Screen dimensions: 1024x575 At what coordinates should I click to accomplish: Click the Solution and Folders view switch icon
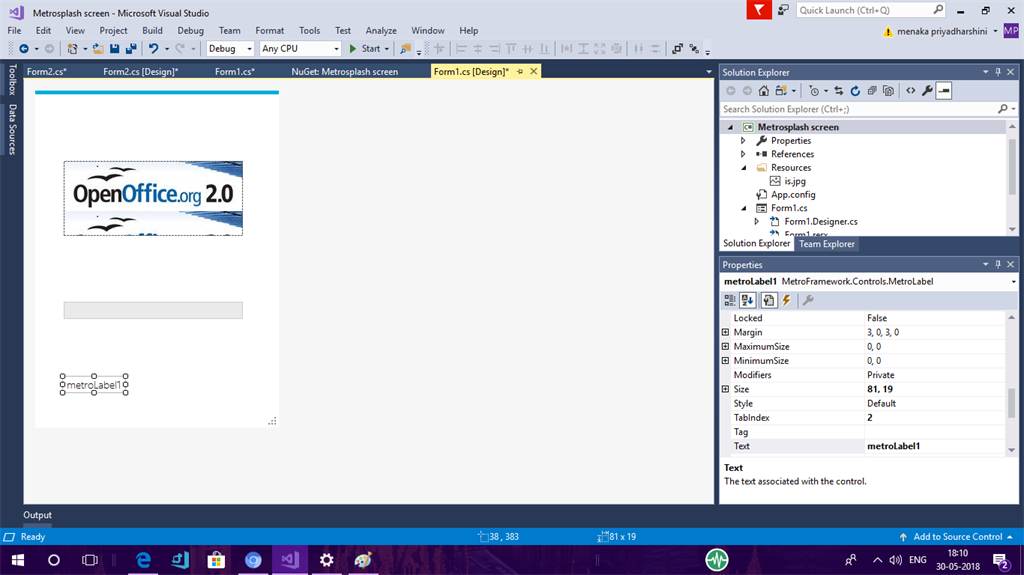point(781,91)
